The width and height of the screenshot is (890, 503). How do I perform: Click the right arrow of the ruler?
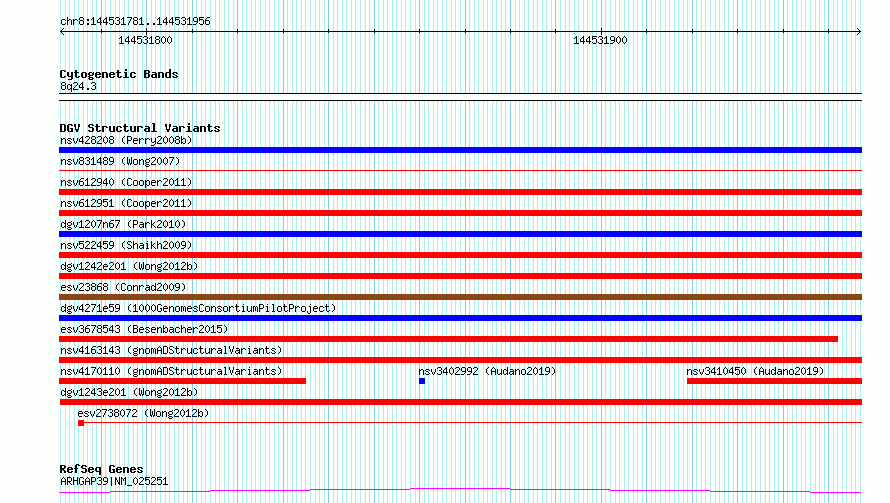click(x=859, y=32)
